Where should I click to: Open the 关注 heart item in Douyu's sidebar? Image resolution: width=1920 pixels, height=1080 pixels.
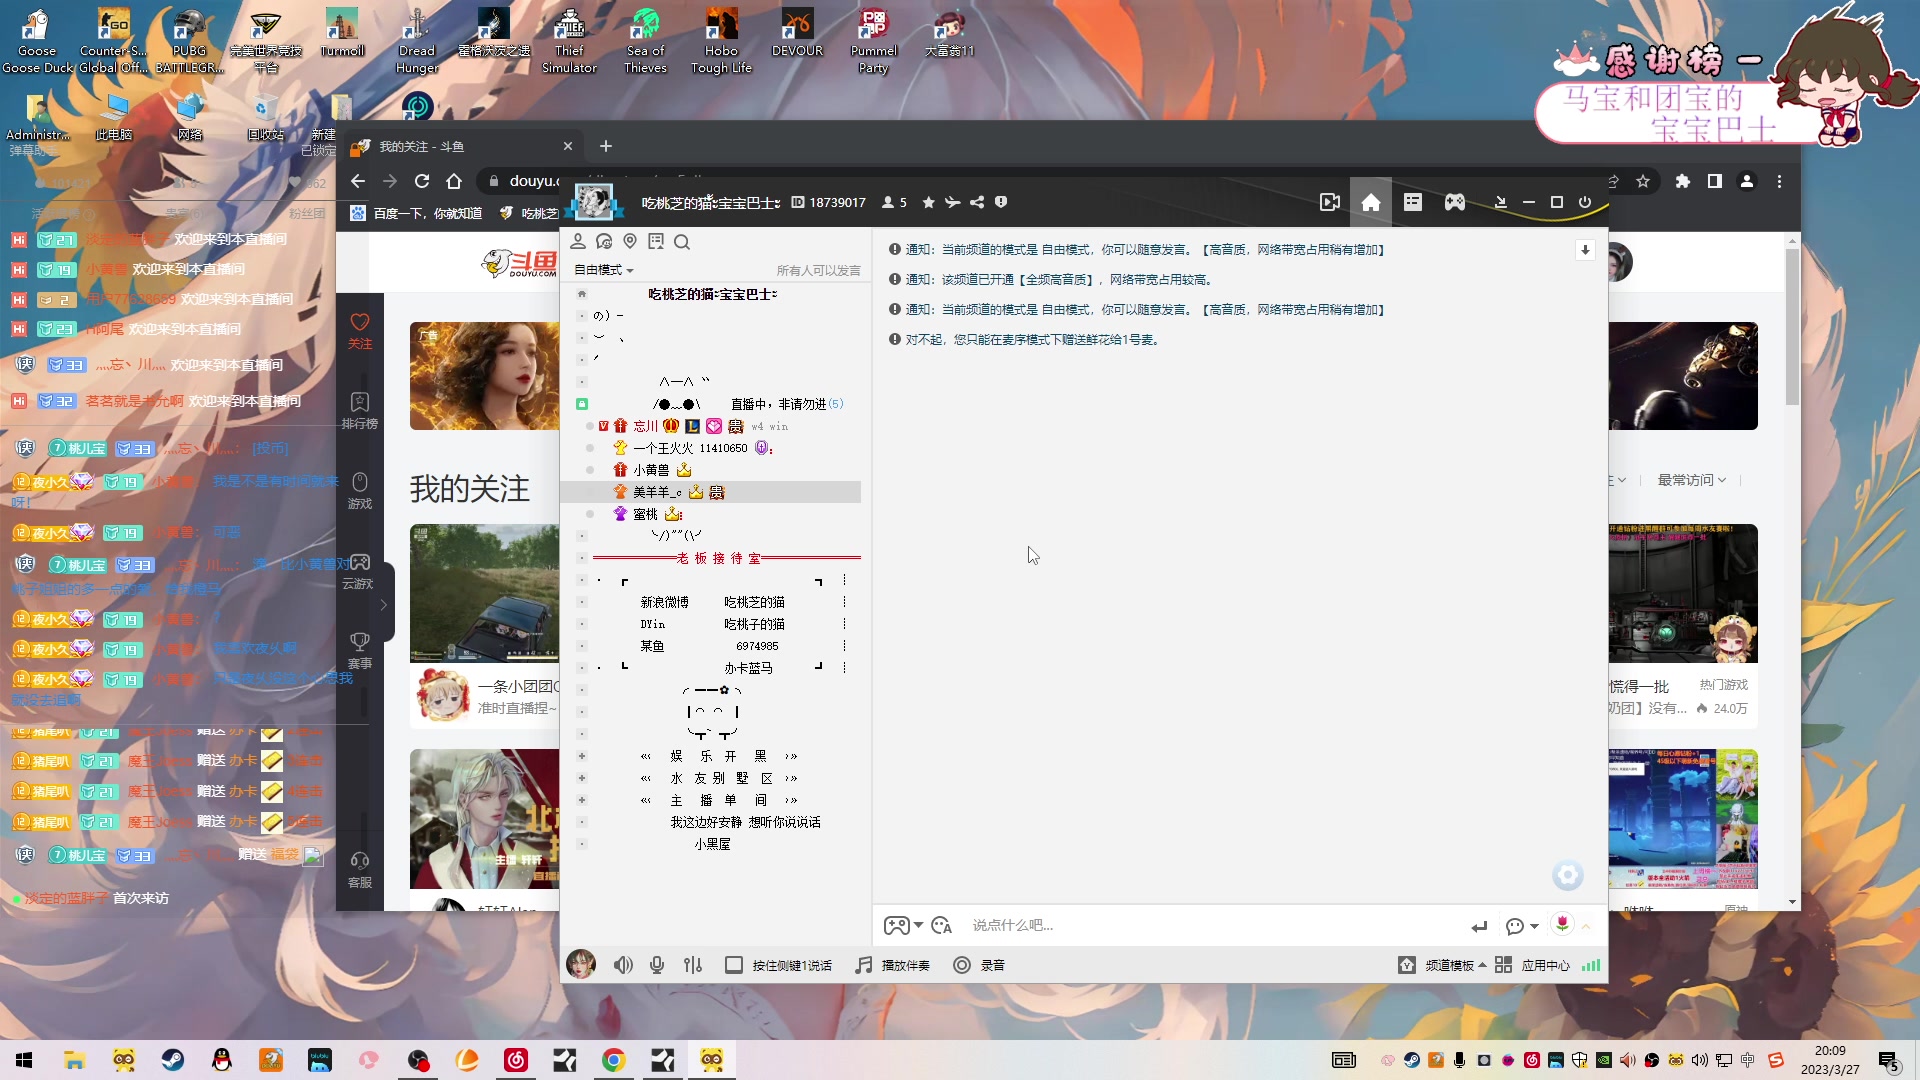tap(360, 331)
